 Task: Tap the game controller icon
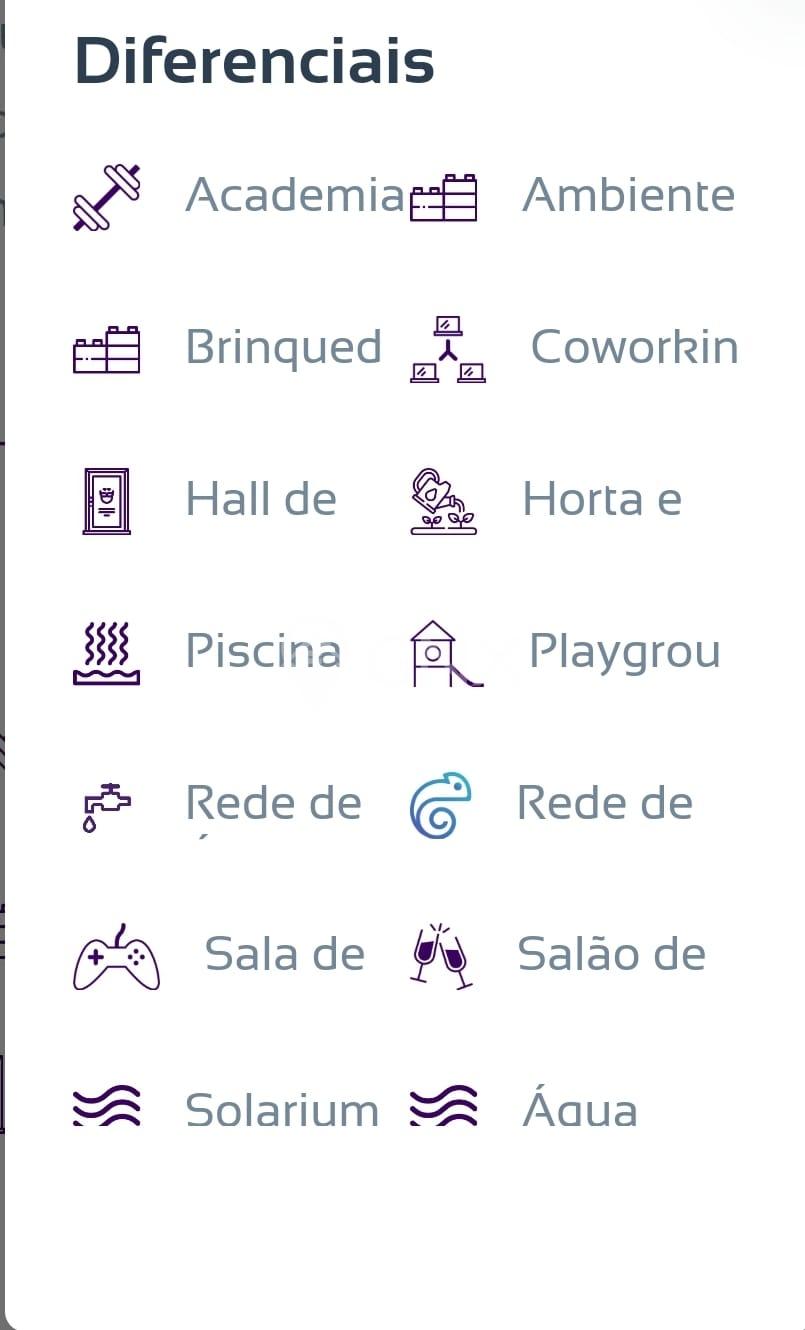[116, 957]
